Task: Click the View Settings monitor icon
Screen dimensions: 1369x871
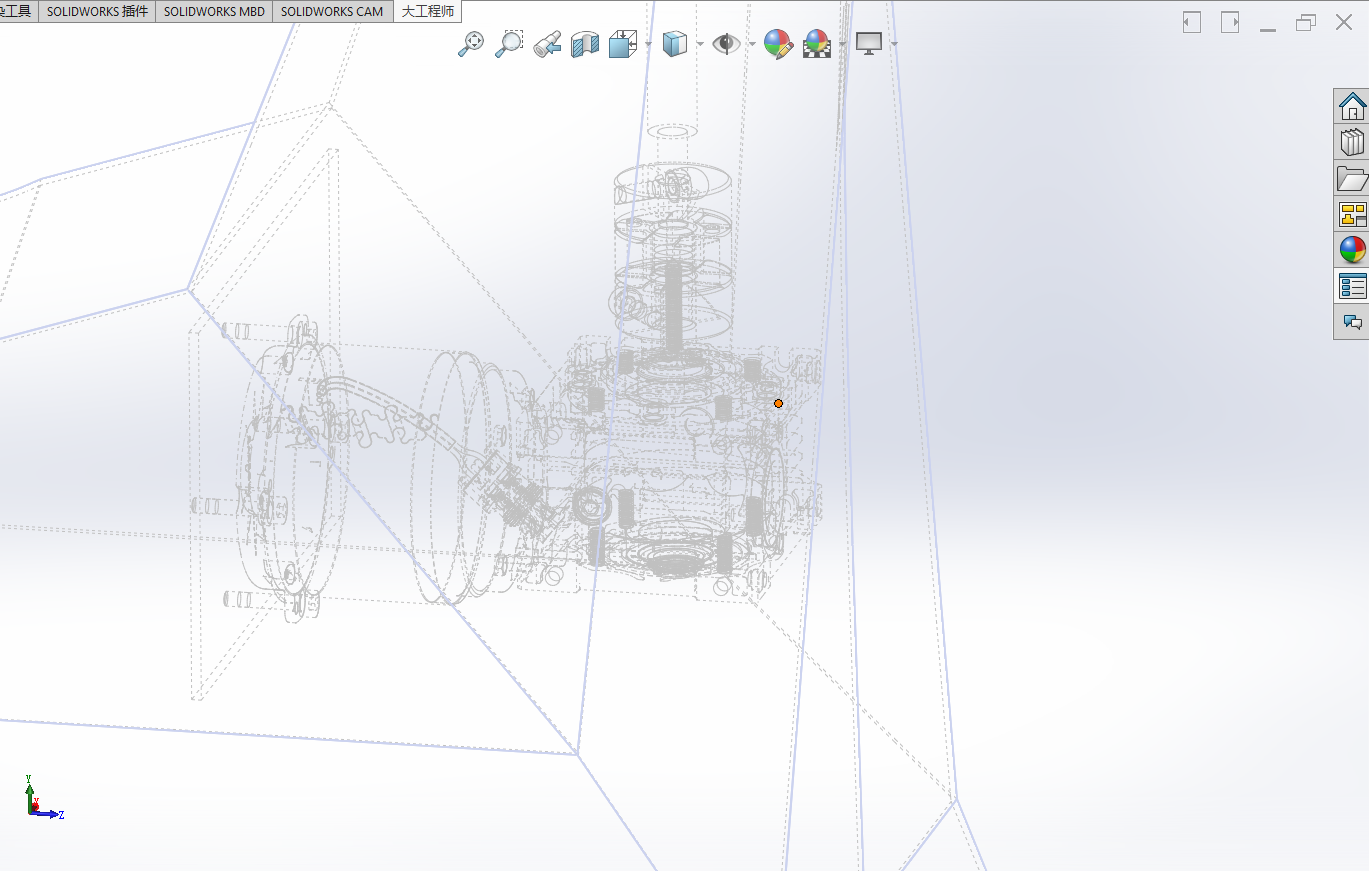Action: (869, 43)
